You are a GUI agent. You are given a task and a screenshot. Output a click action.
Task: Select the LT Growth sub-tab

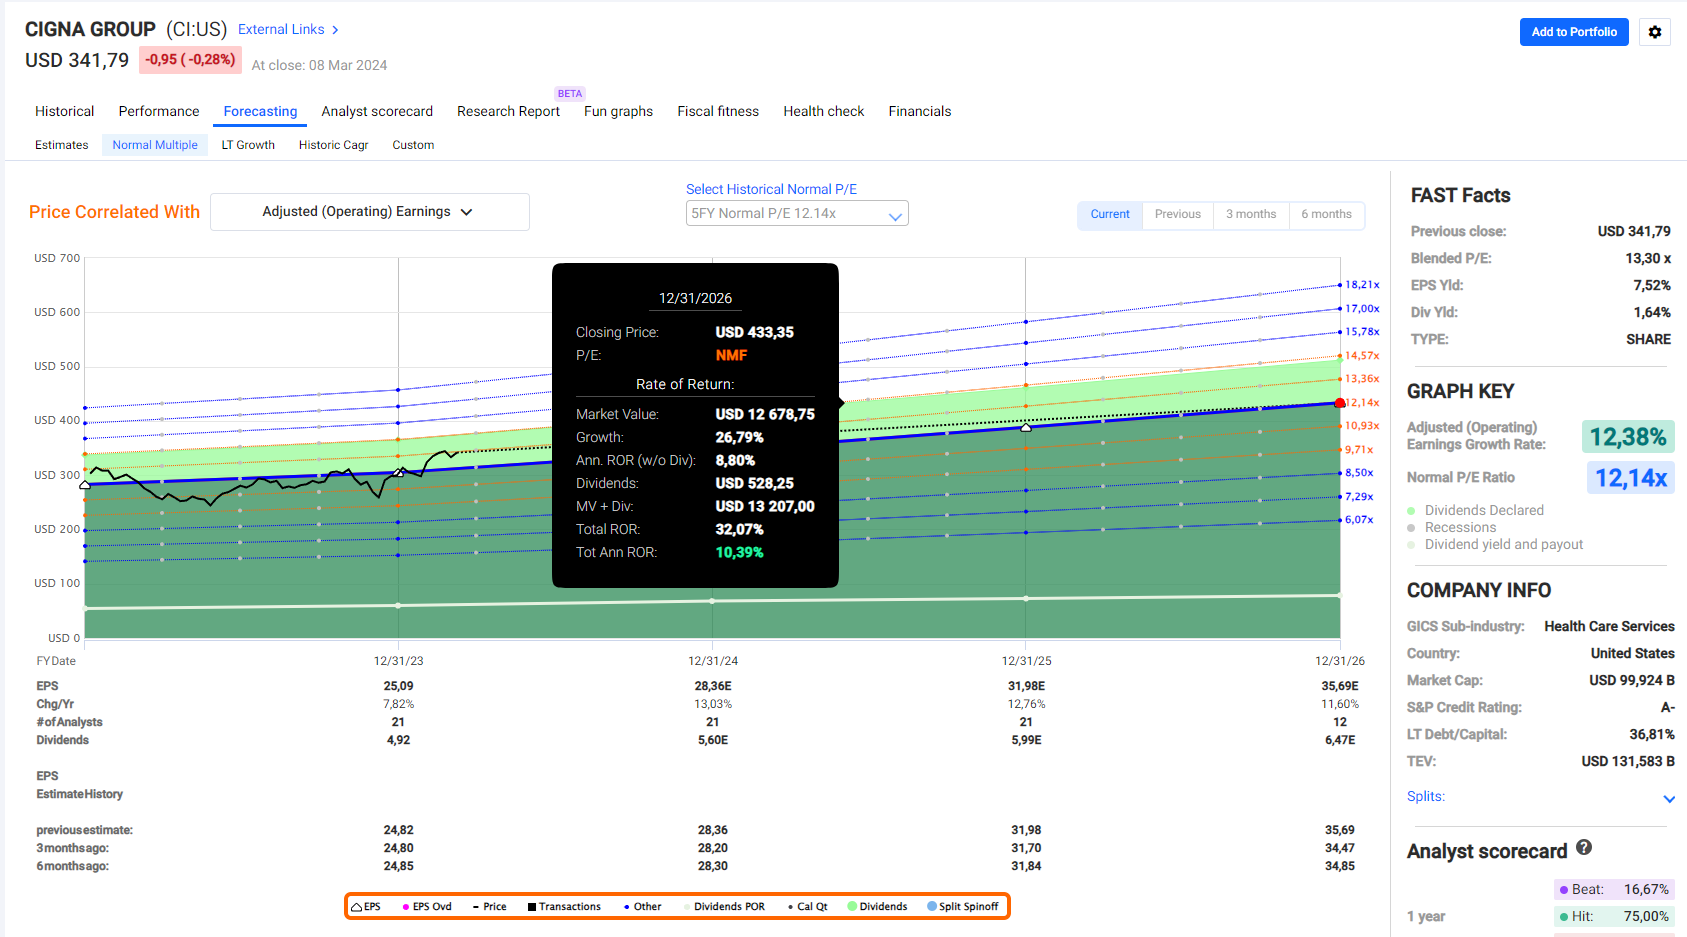(x=248, y=145)
